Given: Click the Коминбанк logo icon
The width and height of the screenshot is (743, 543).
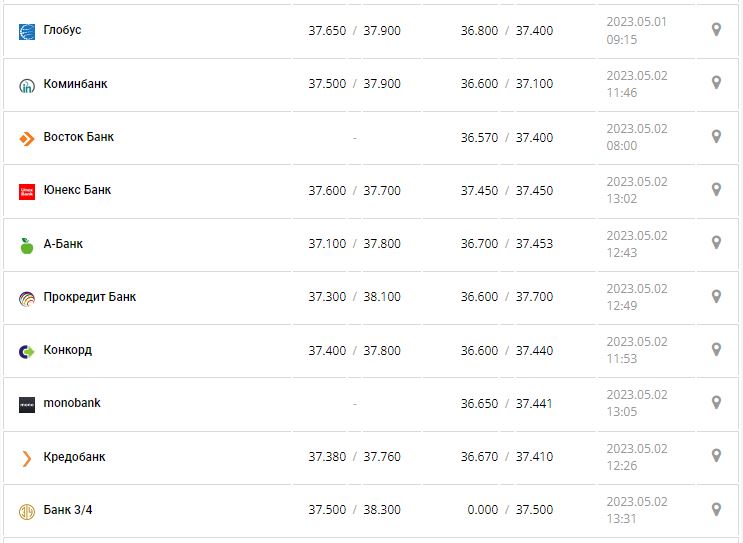Looking at the screenshot, I should pos(27,85).
